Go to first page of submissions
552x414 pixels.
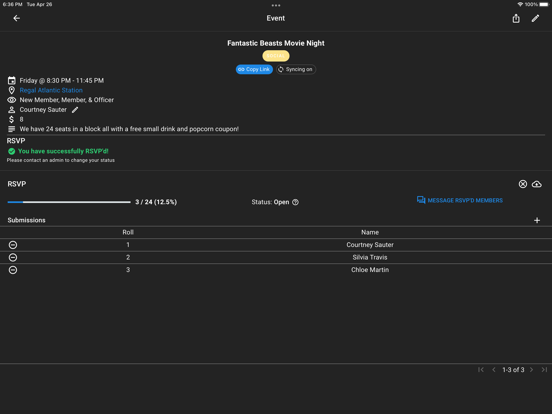[x=481, y=370]
